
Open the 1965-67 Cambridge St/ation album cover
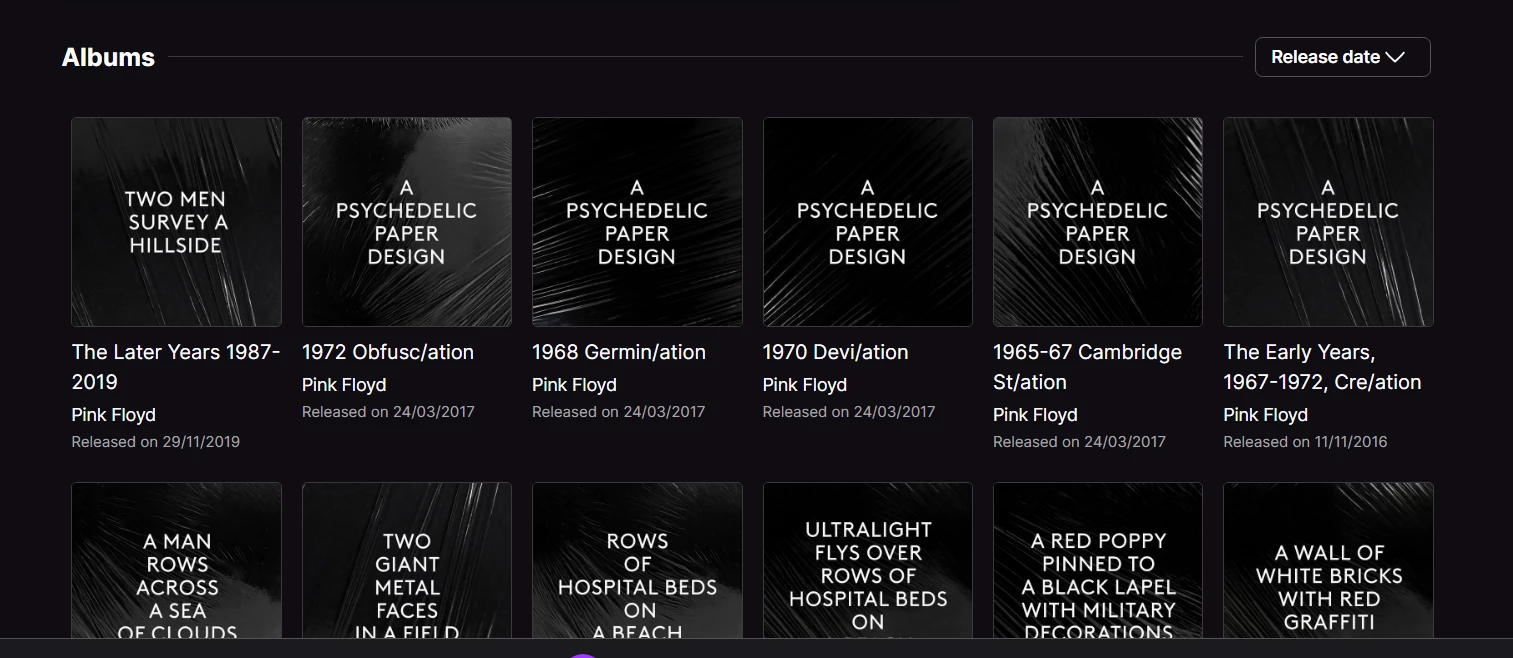pyautogui.click(x=1098, y=222)
